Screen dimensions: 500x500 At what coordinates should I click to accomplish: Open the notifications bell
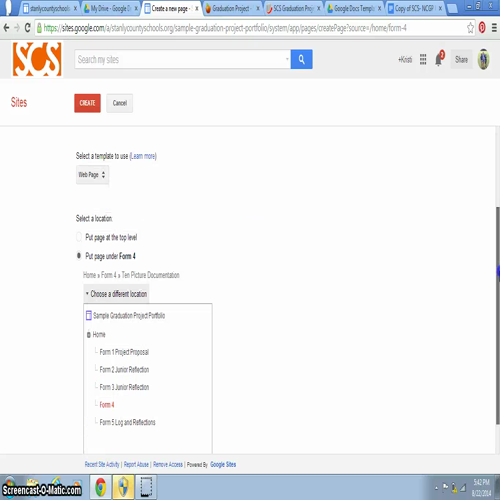[439, 59]
